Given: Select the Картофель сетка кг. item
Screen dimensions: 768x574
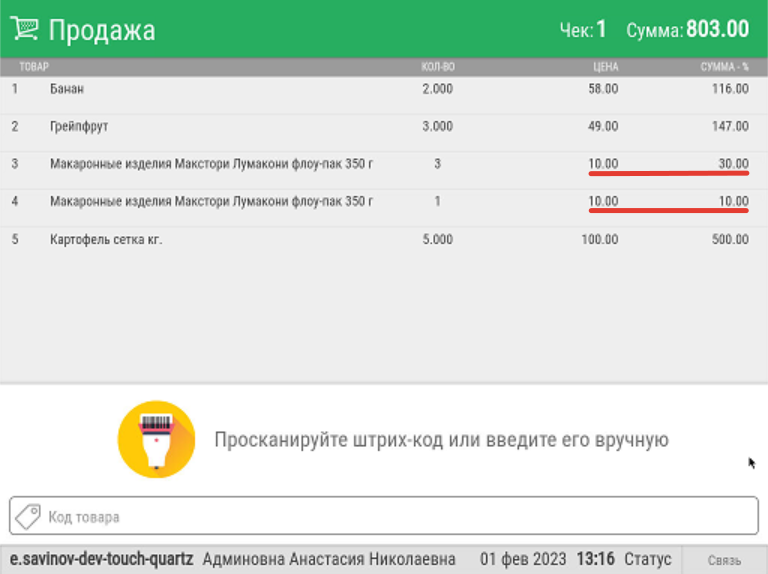Looking at the screenshot, I should click(x=106, y=239).
